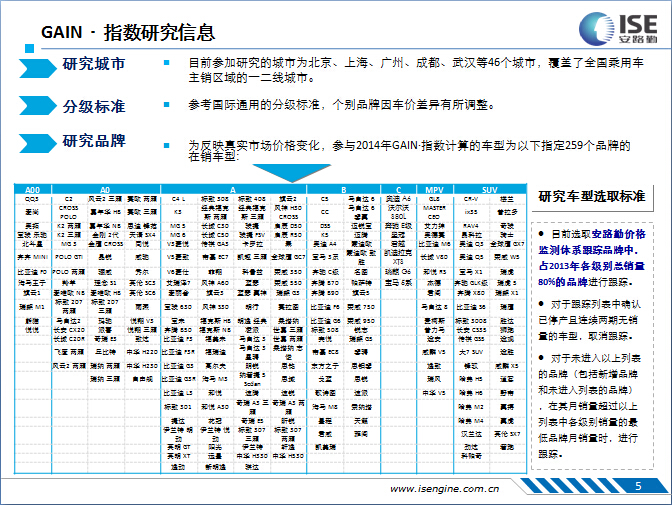
Task: Select the RAV4 cell
Action: [x=471, y=226]
